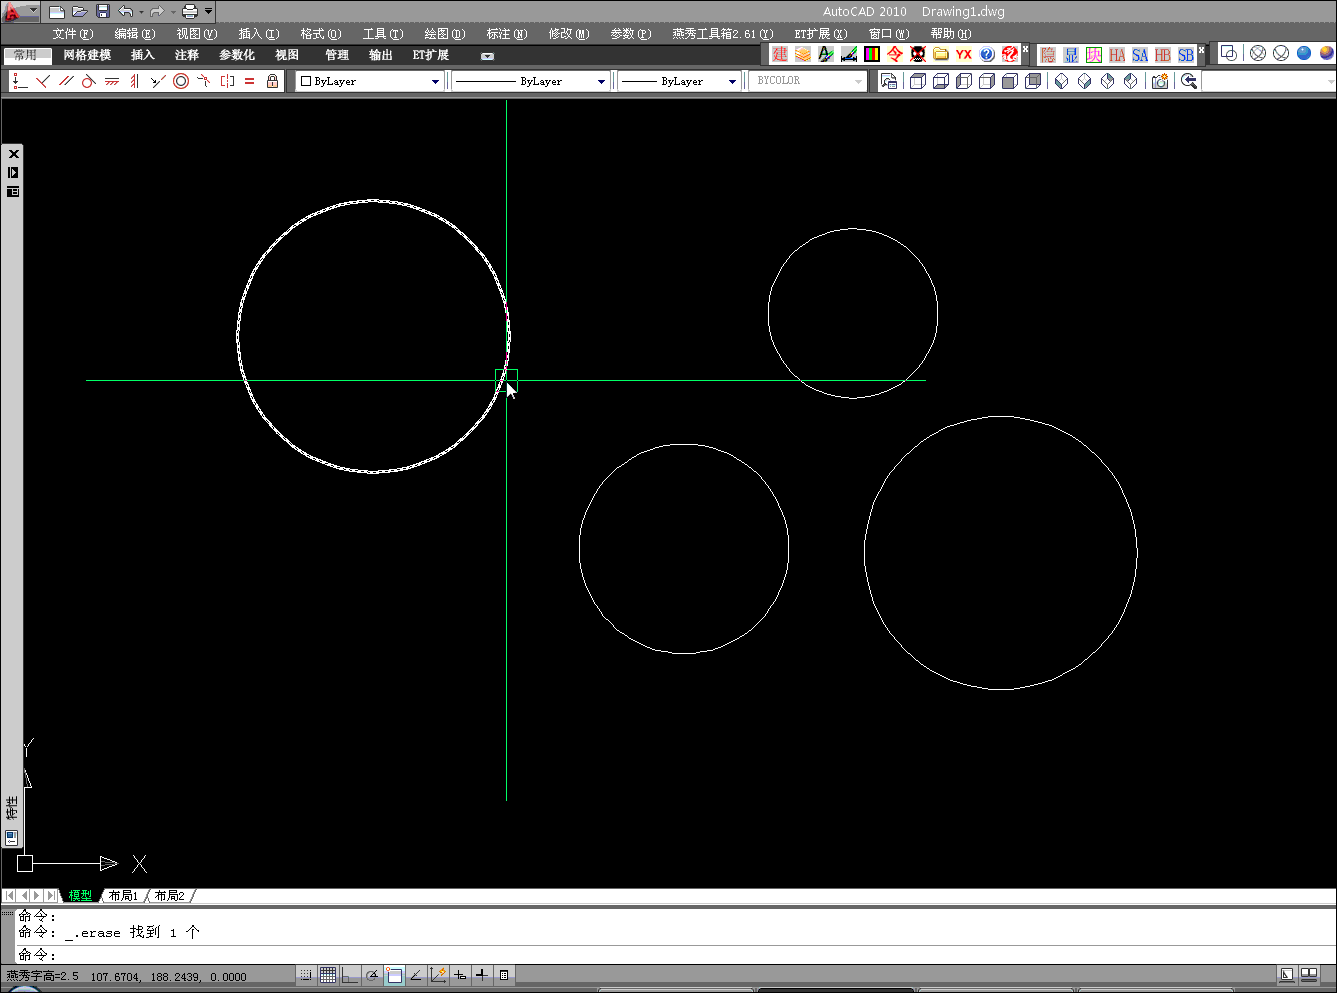
Task: Print the drawing using the plot icon
Action: [189, 12]
